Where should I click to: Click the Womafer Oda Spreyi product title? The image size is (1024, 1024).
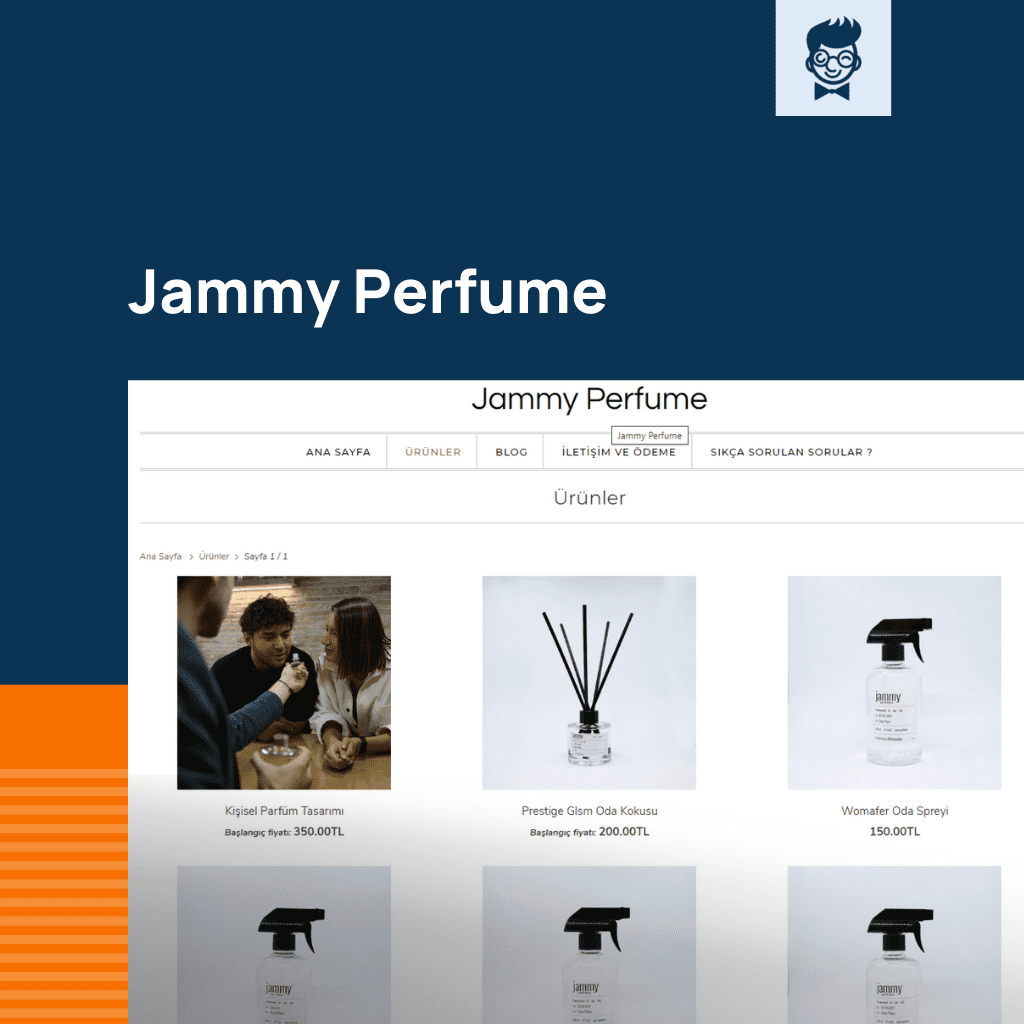(x=894, y=810)
